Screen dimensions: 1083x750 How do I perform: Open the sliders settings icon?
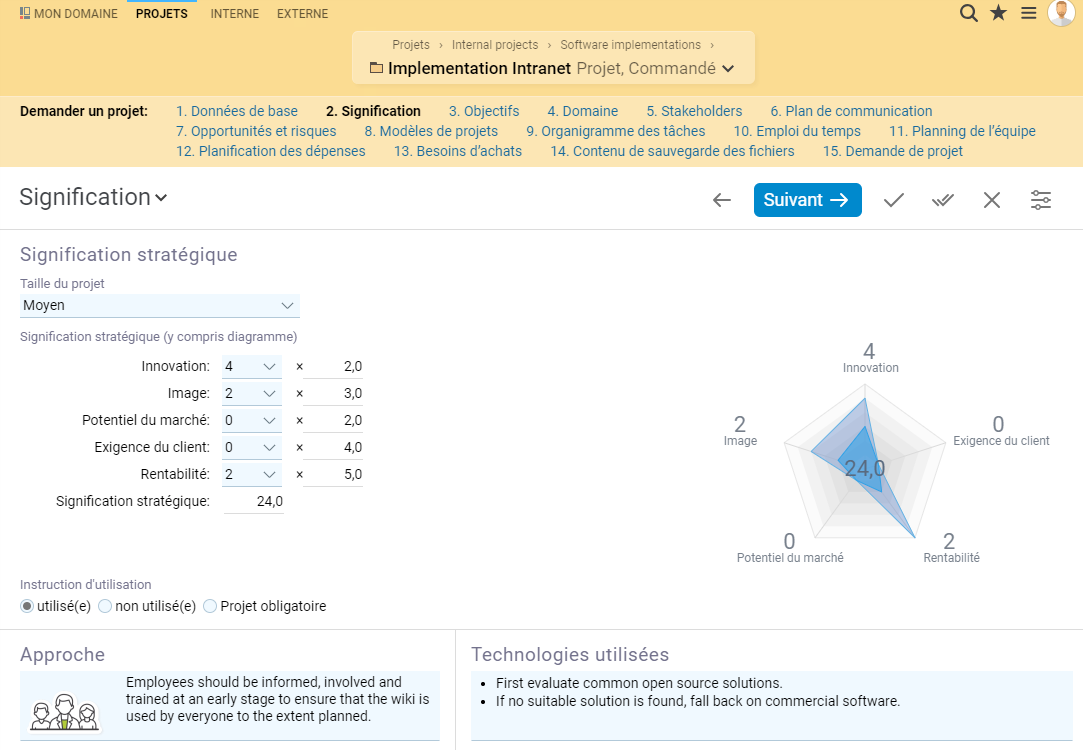pos(1041,200)
